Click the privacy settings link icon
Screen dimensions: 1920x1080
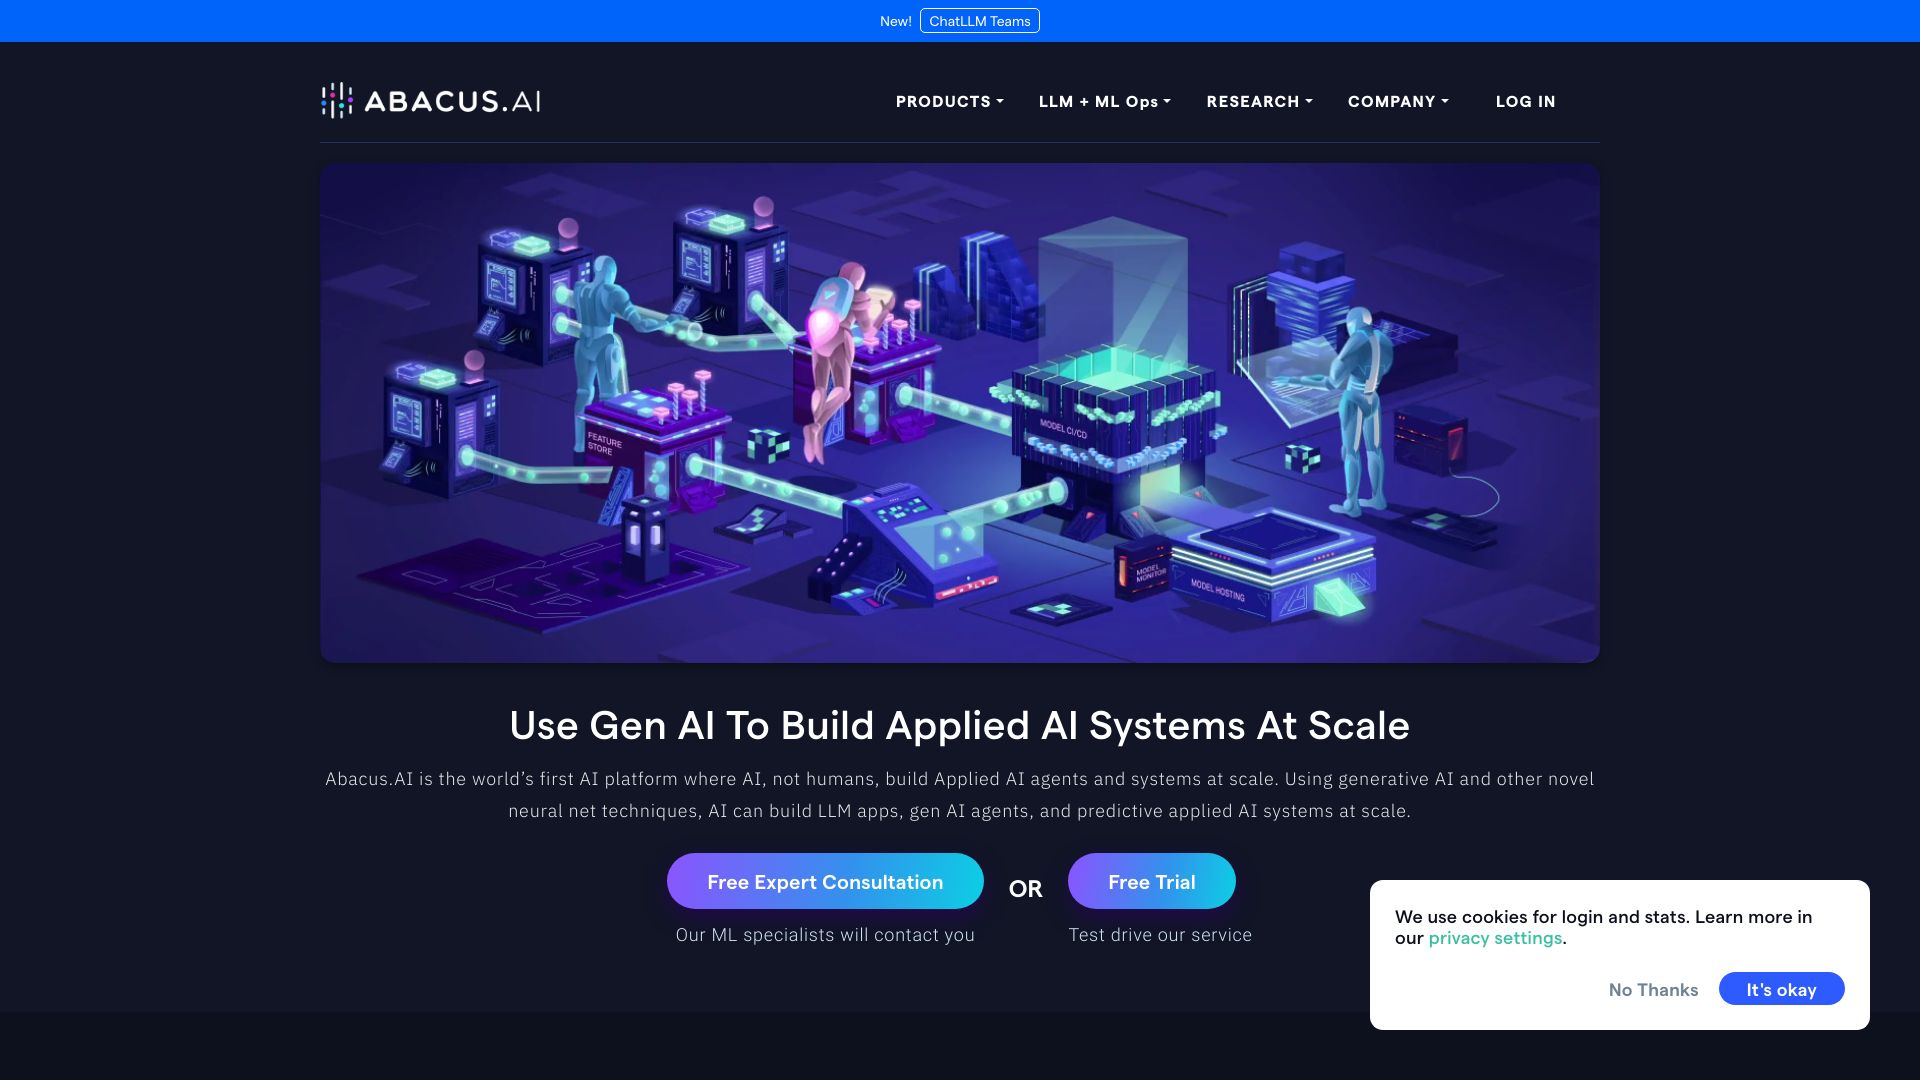click(1495, 938)
